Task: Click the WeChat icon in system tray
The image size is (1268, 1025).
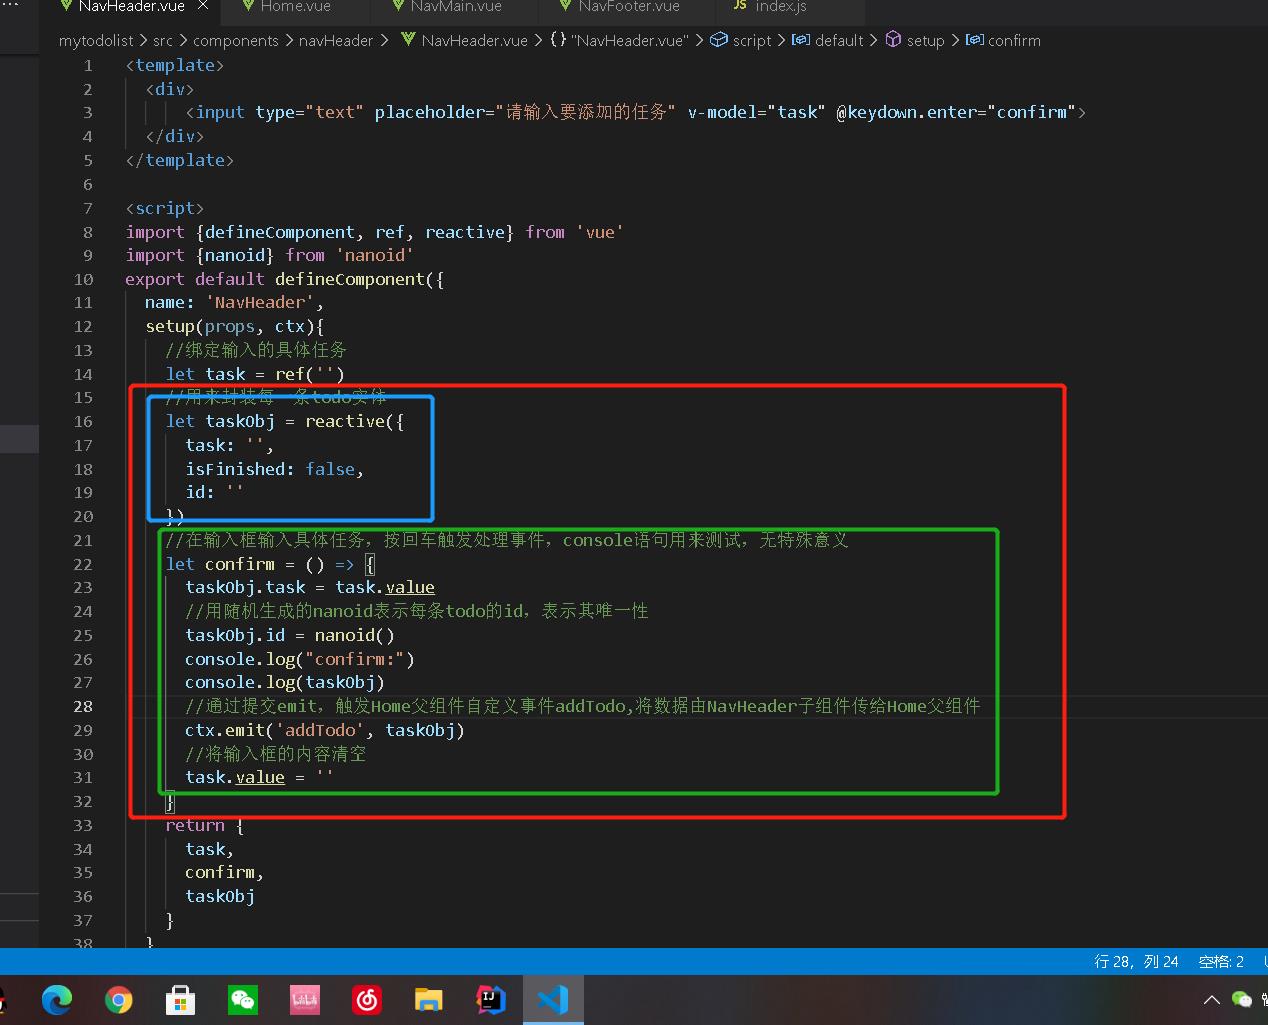Action: click(1242, 999)
